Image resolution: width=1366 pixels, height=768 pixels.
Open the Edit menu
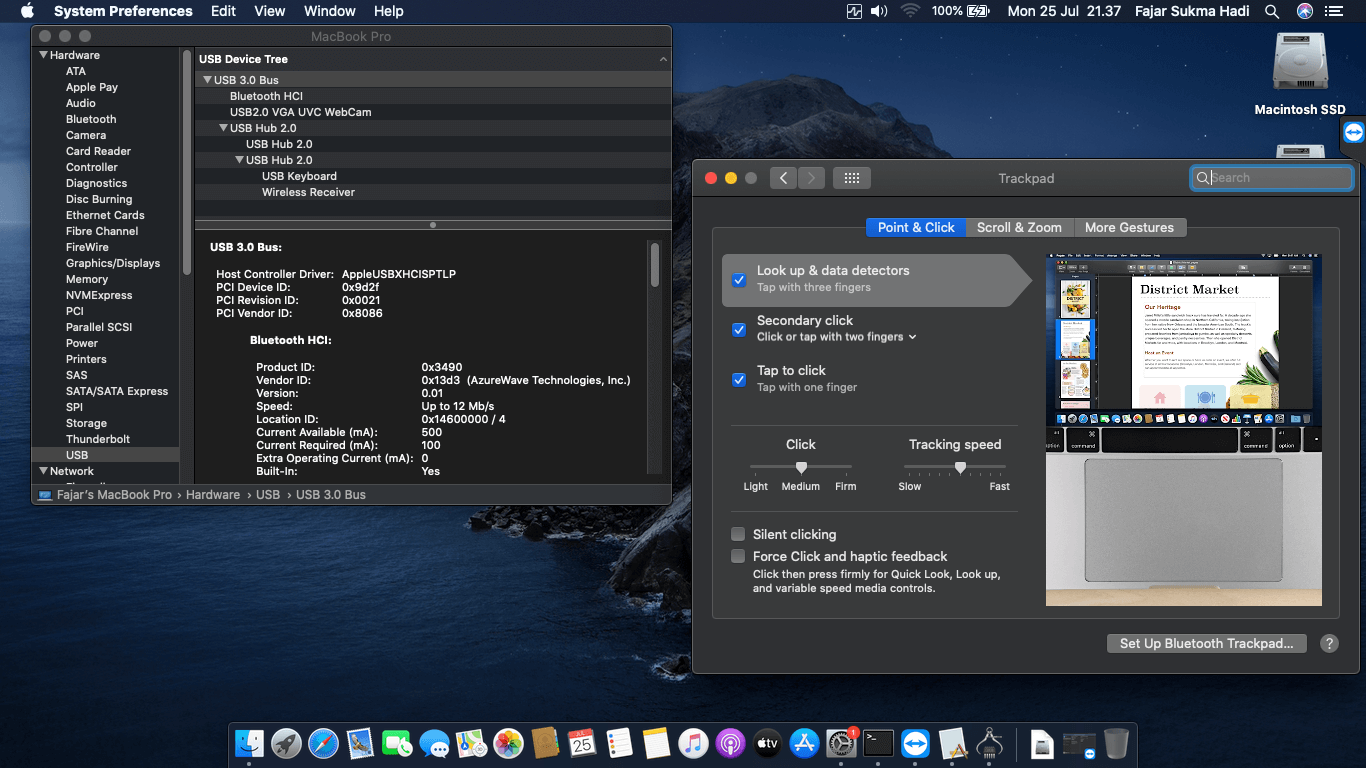[x=223, y=11]
